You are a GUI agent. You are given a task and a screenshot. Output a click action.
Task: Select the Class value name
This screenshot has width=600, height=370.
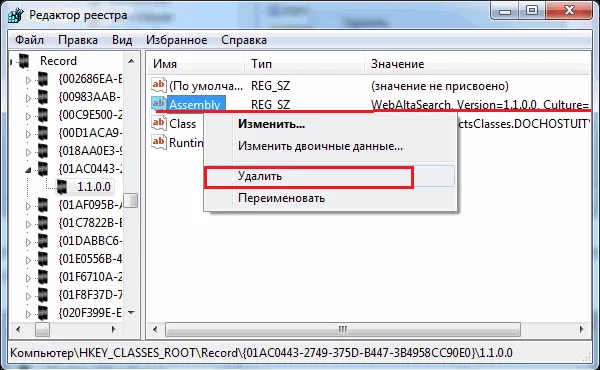tap(183, 124)
